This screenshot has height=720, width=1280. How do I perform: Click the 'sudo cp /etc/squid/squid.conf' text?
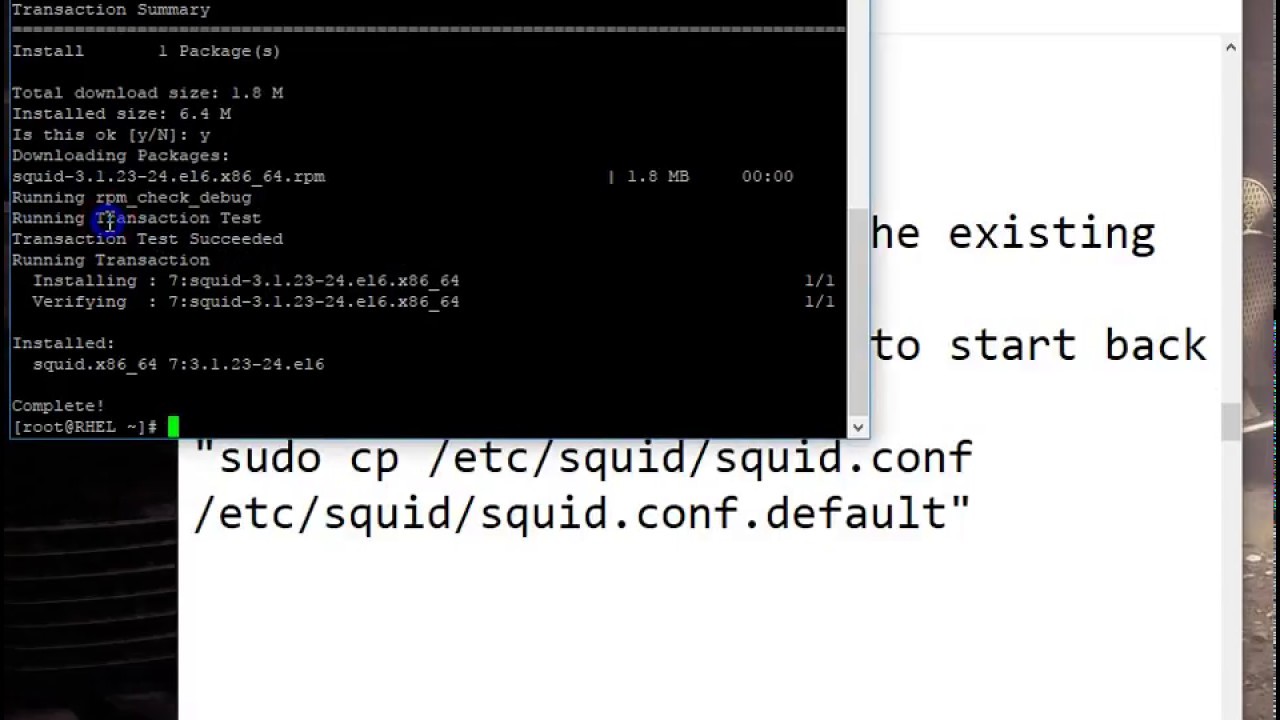coord(583,458)
